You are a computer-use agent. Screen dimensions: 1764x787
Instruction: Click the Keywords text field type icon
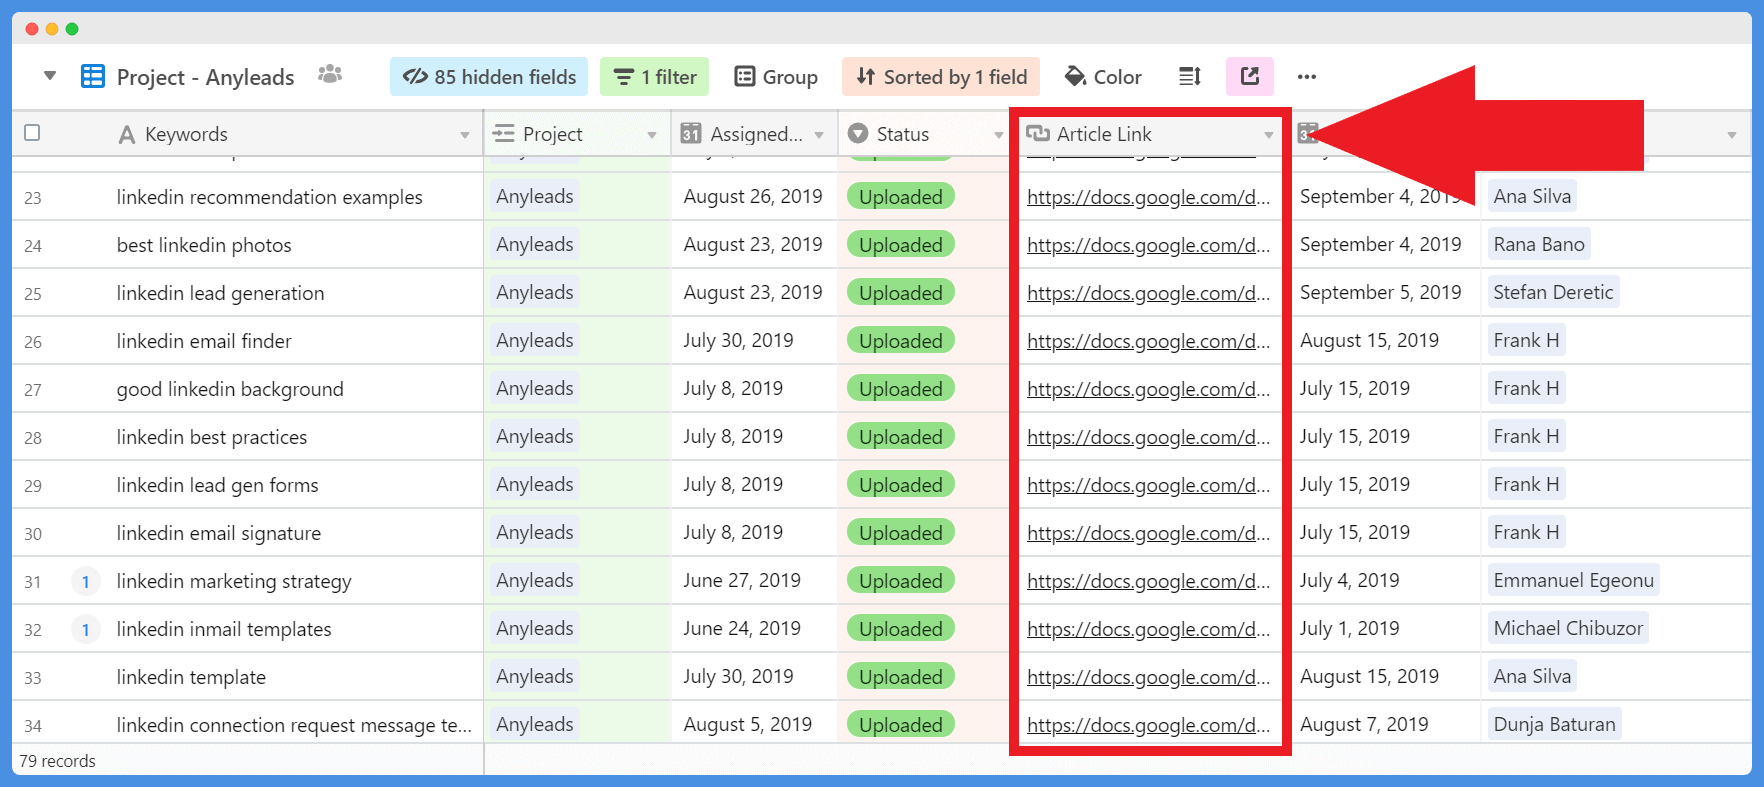click(127, 134)
